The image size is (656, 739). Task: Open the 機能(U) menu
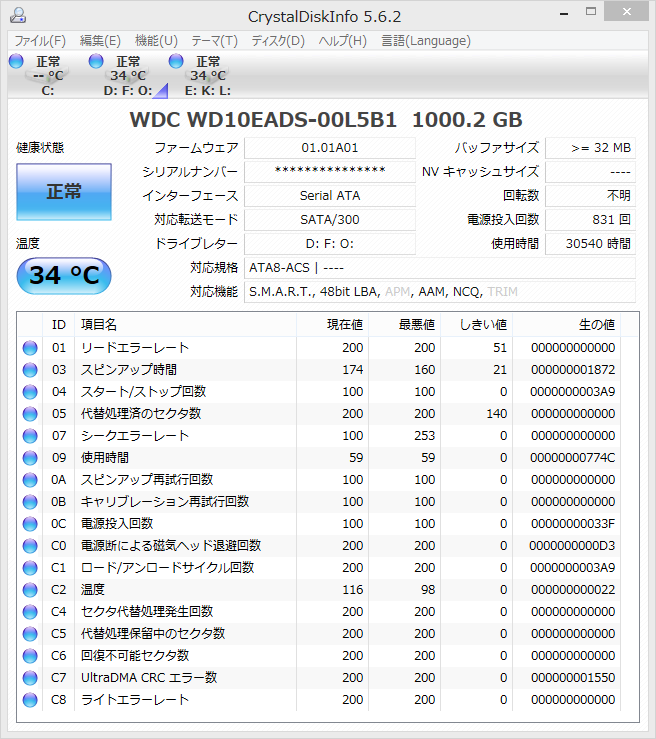point(156,41)
